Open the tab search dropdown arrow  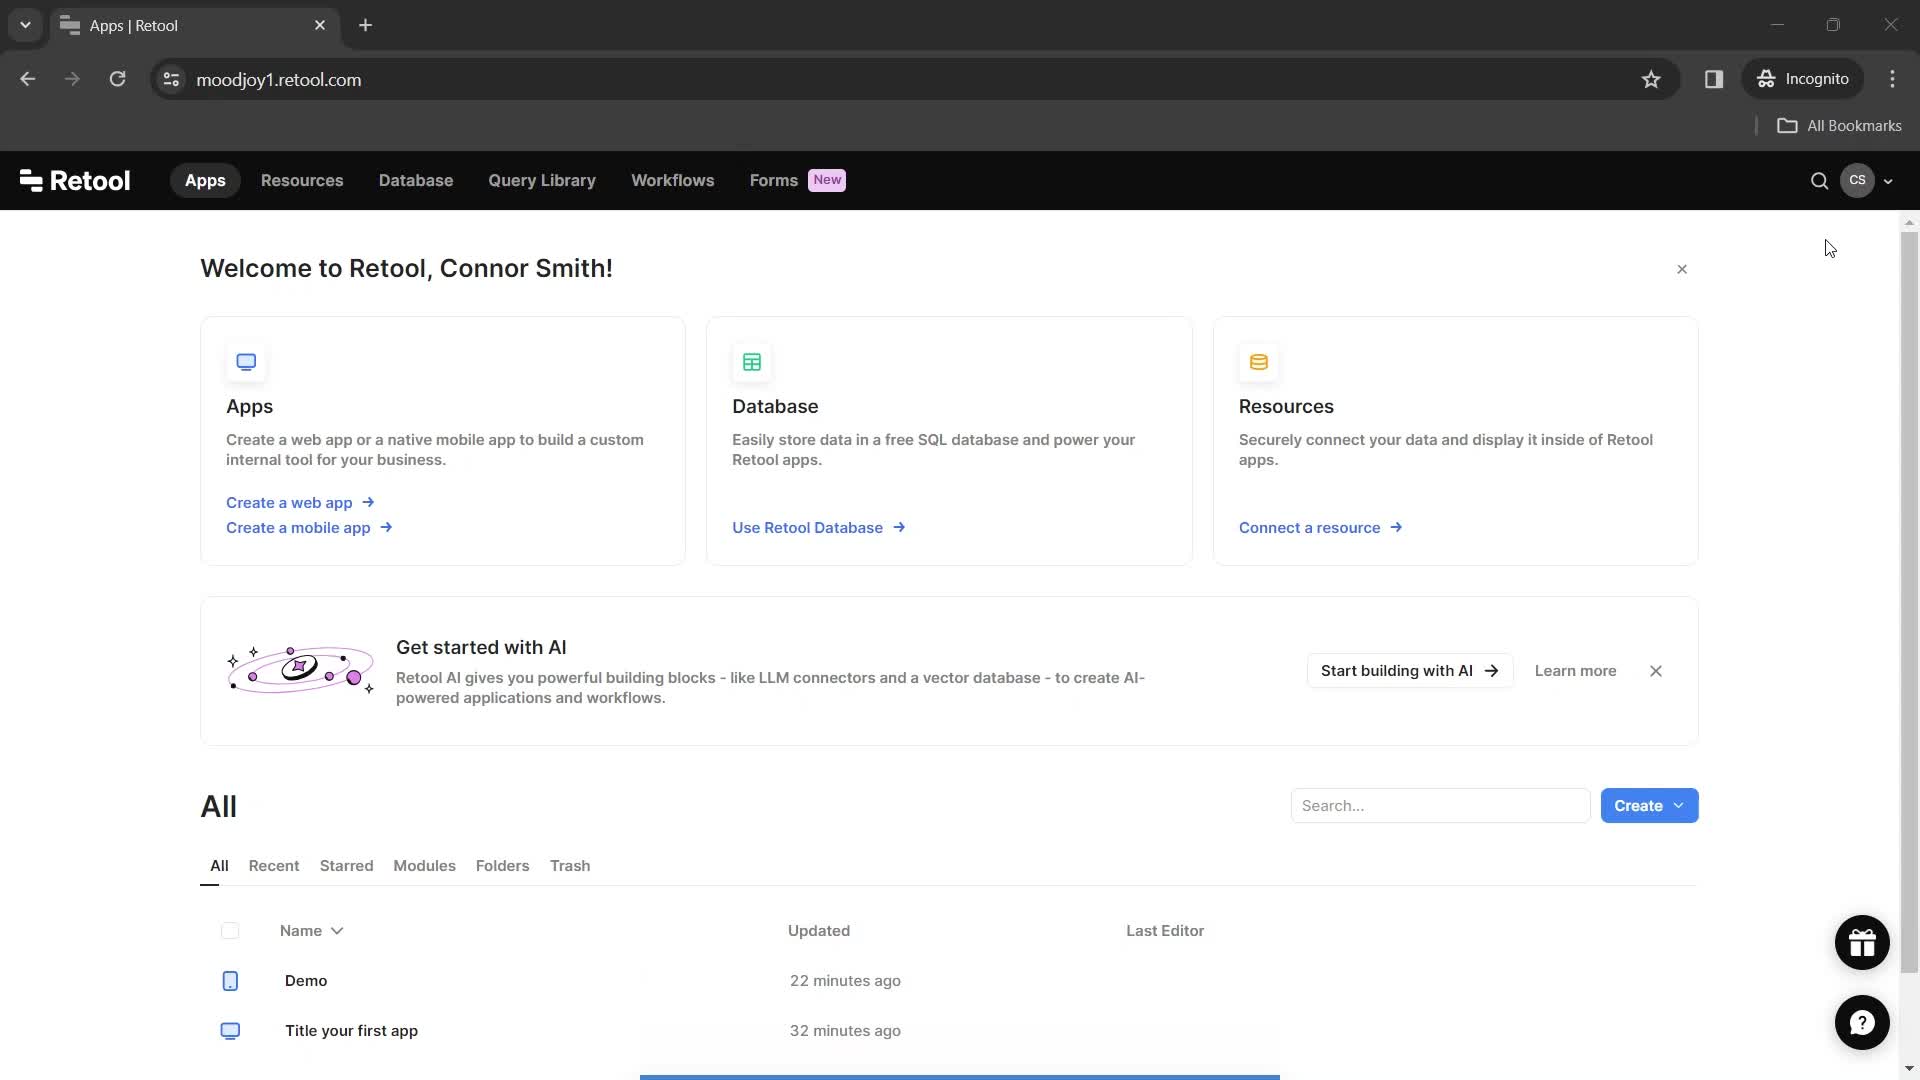pos(25,25)
